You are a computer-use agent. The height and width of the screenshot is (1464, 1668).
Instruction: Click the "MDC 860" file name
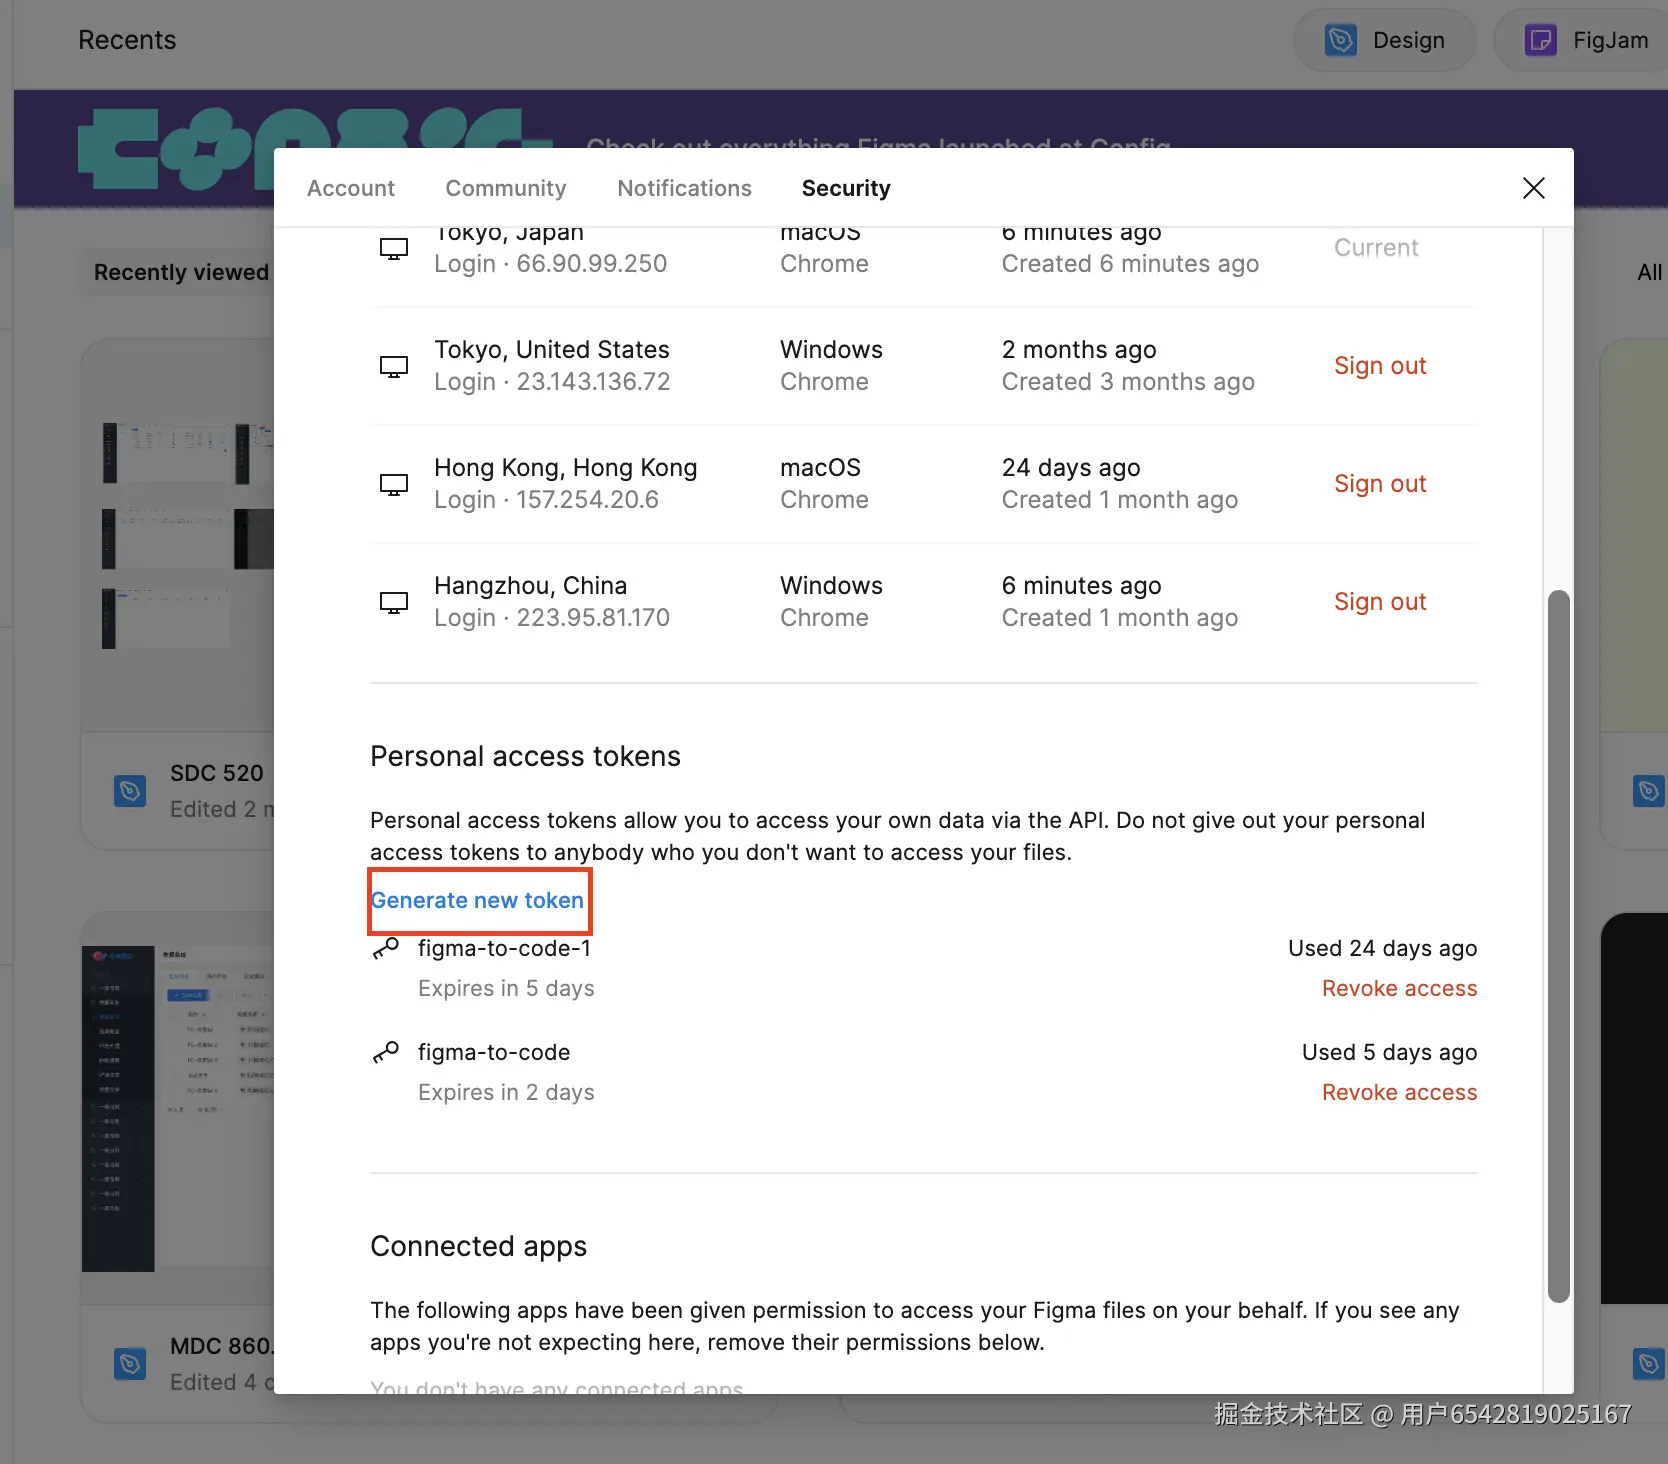[x=220, y=1346]
